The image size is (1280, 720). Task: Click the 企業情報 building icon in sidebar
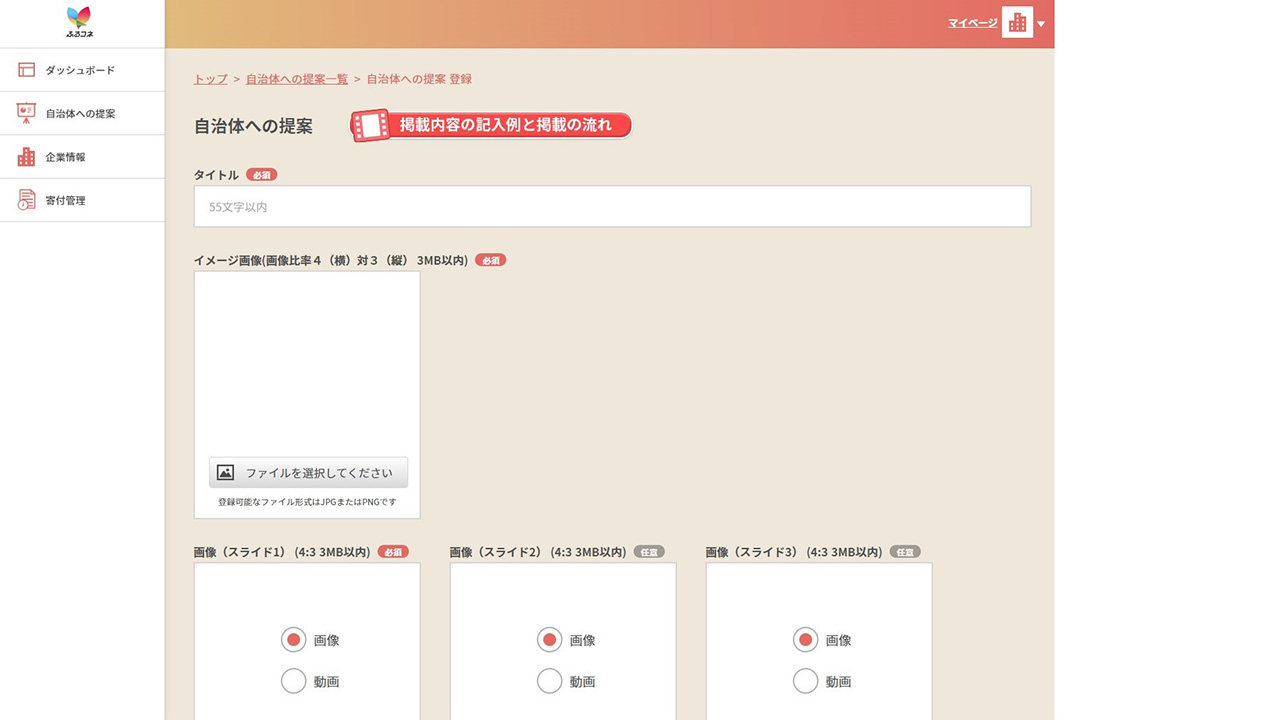27,157
